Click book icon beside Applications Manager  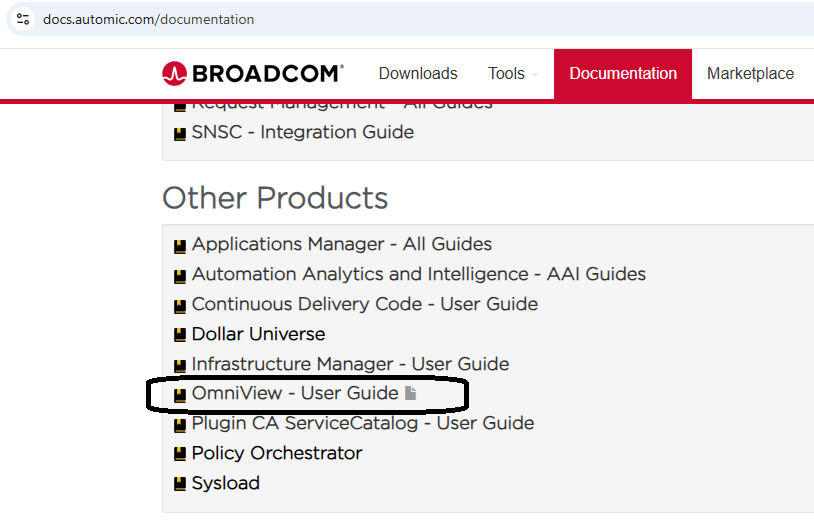tap(180, 246)
